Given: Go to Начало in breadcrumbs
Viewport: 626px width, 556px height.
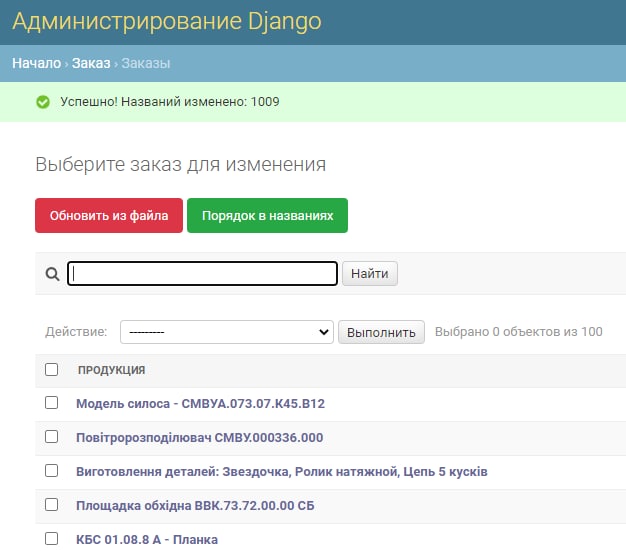Looking at the screenshot, I should point(36,63).
